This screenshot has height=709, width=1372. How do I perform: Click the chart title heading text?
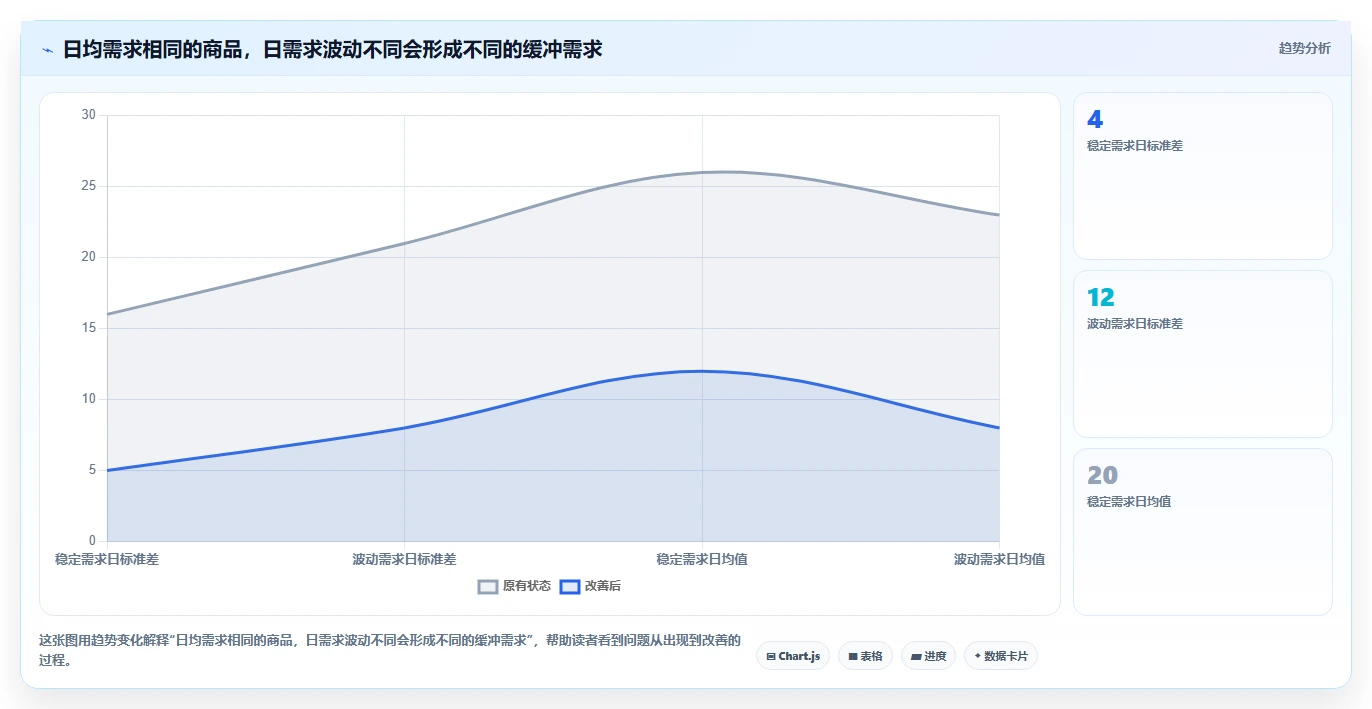point(333,49)
